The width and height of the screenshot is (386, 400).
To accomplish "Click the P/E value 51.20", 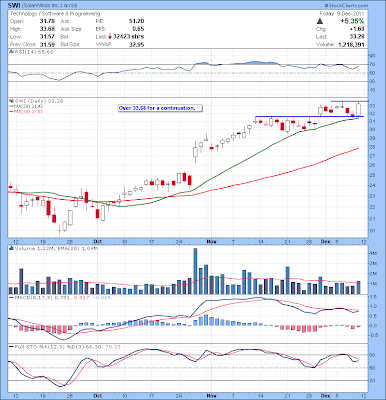I will point(137,21).
